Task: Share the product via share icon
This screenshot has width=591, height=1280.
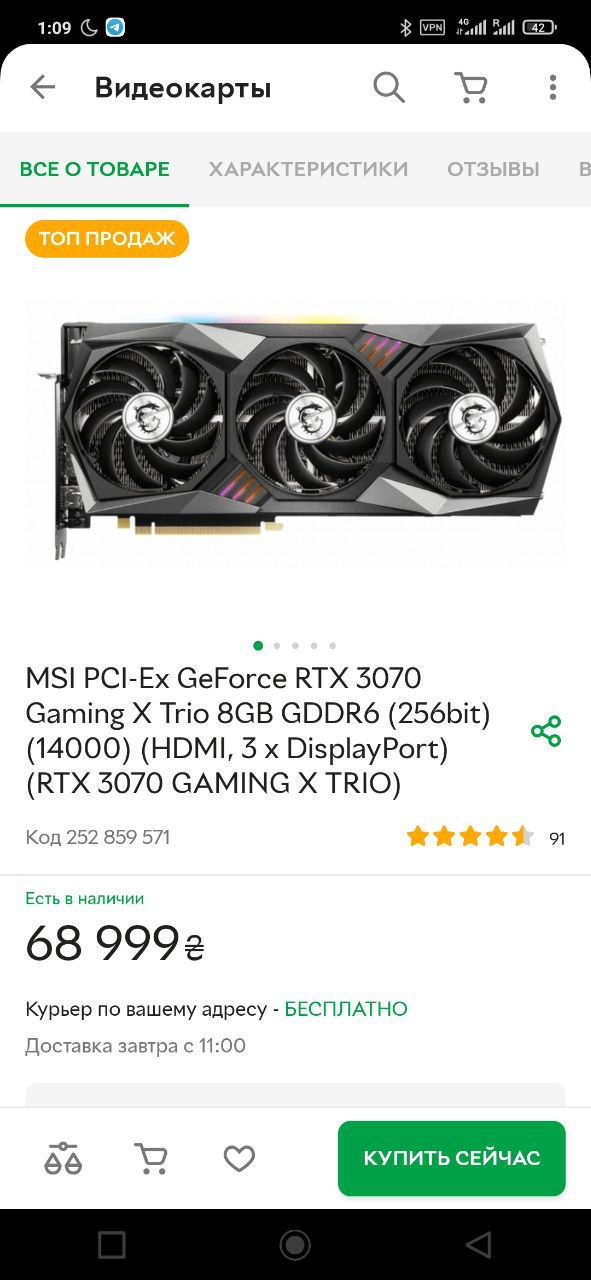Action: (x=546, y=731)
